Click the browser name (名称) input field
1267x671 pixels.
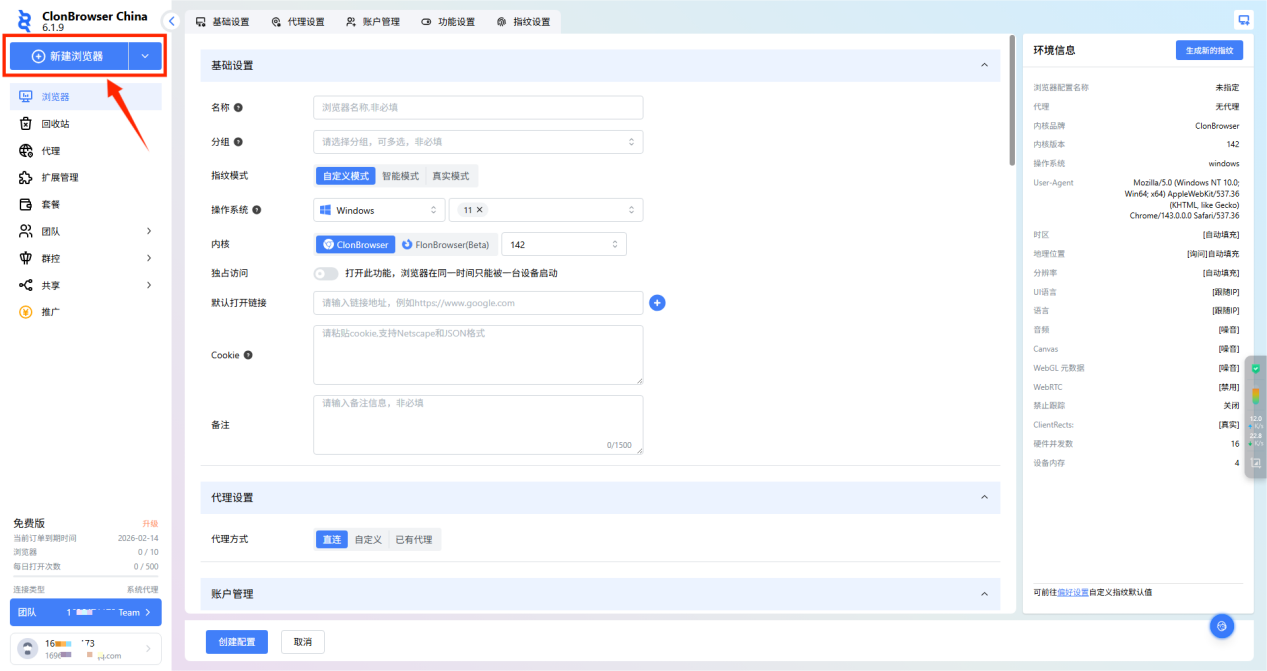click(478, 107)
